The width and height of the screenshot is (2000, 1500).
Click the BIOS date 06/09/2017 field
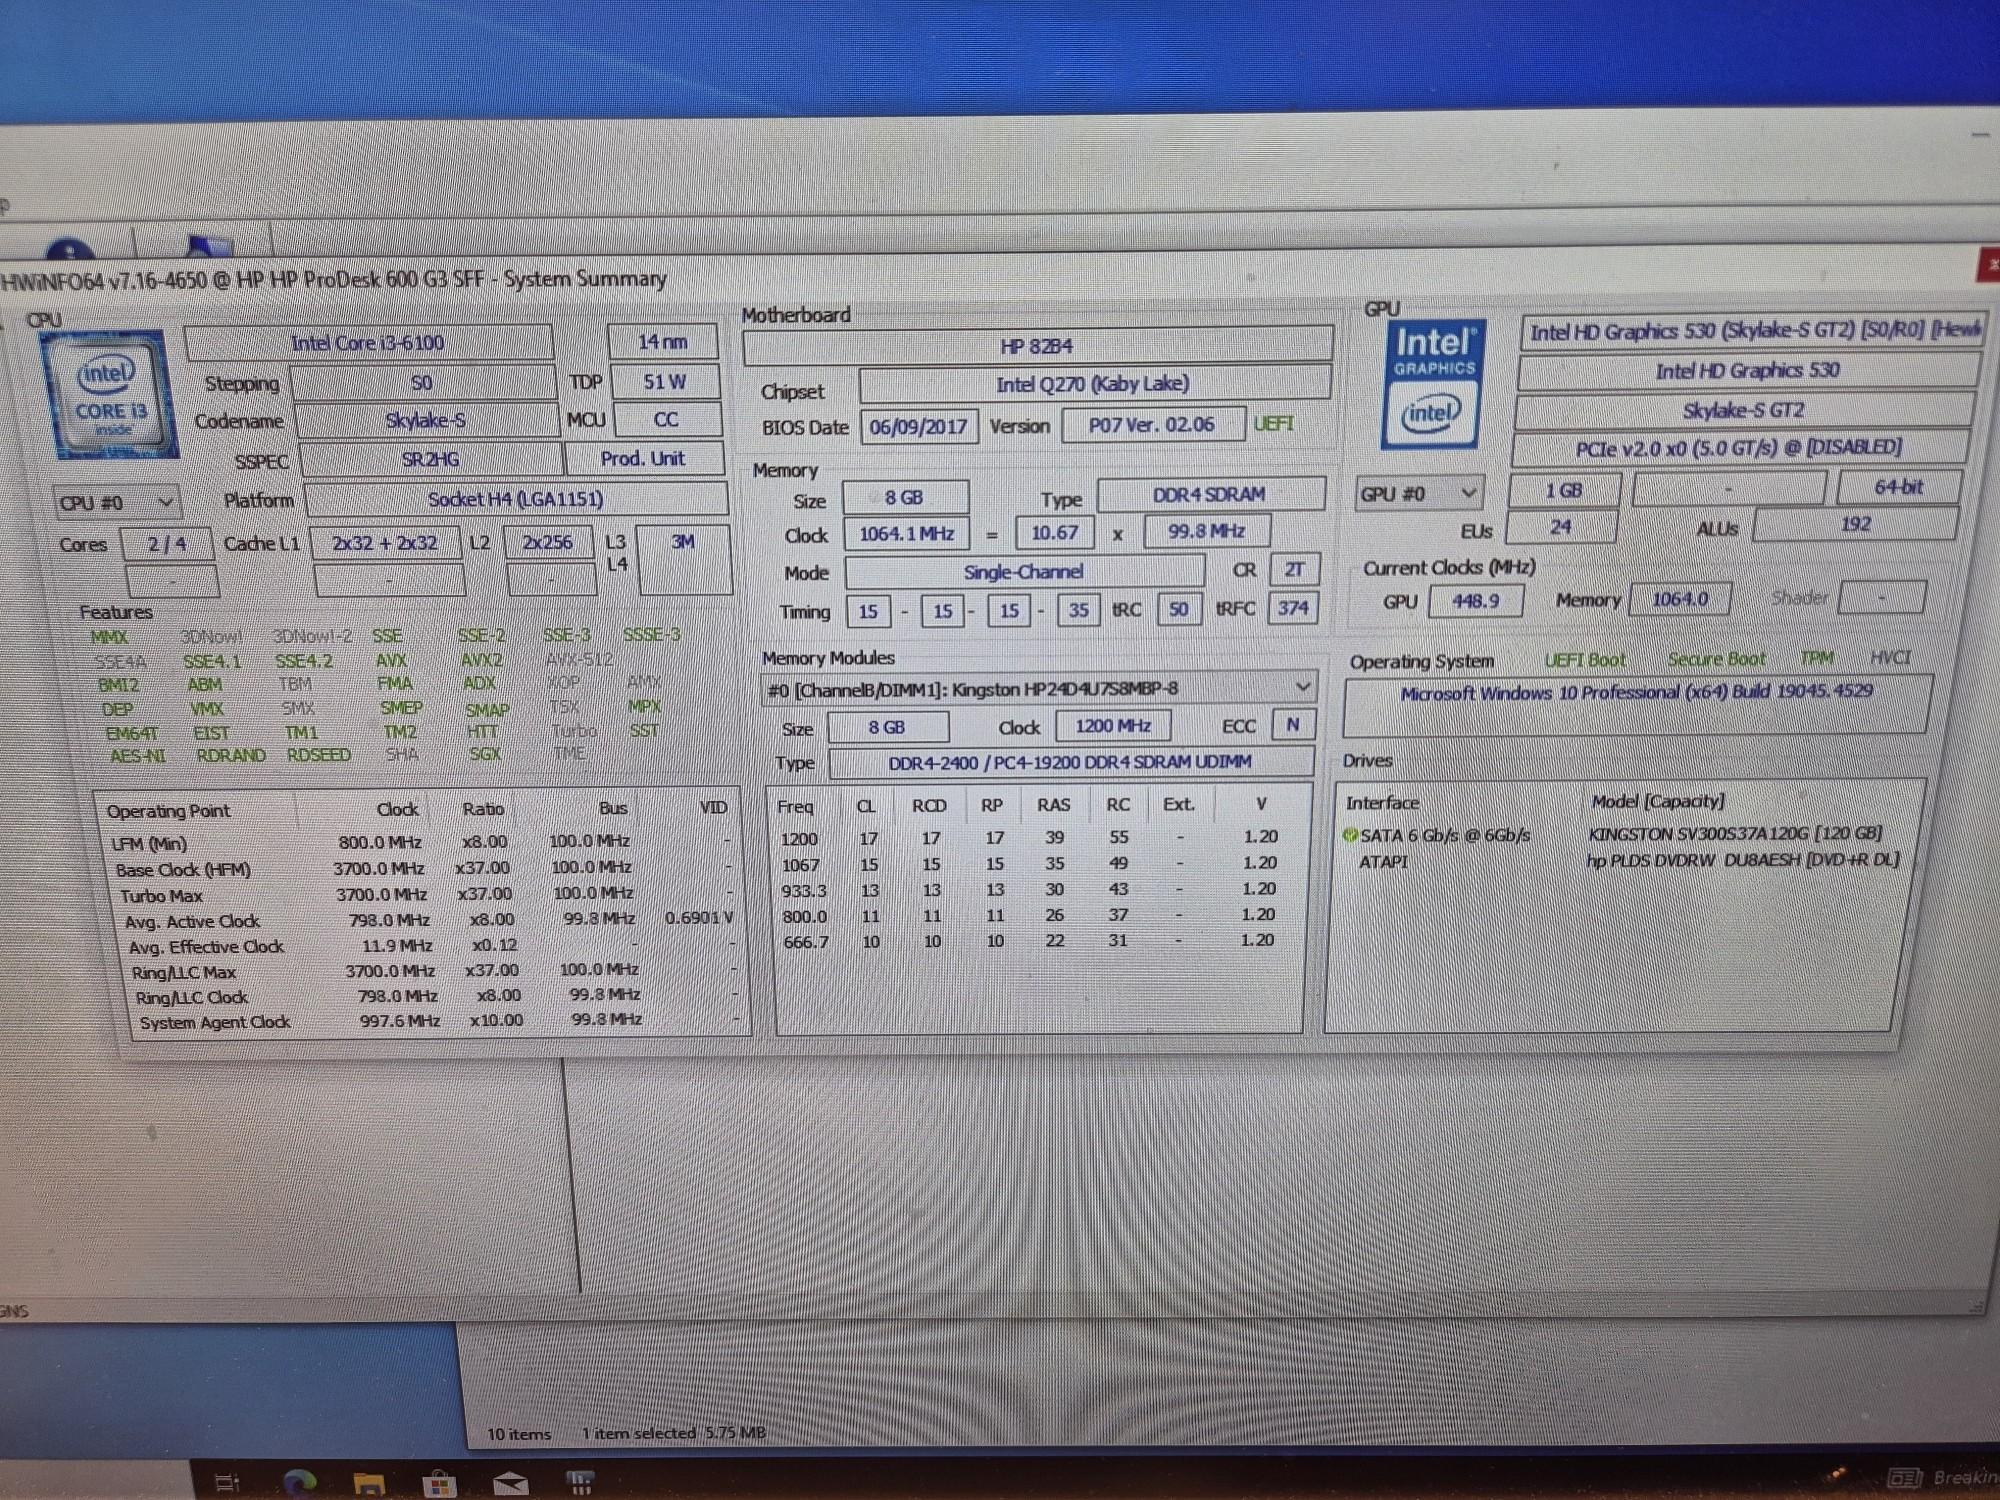(918, 427)
